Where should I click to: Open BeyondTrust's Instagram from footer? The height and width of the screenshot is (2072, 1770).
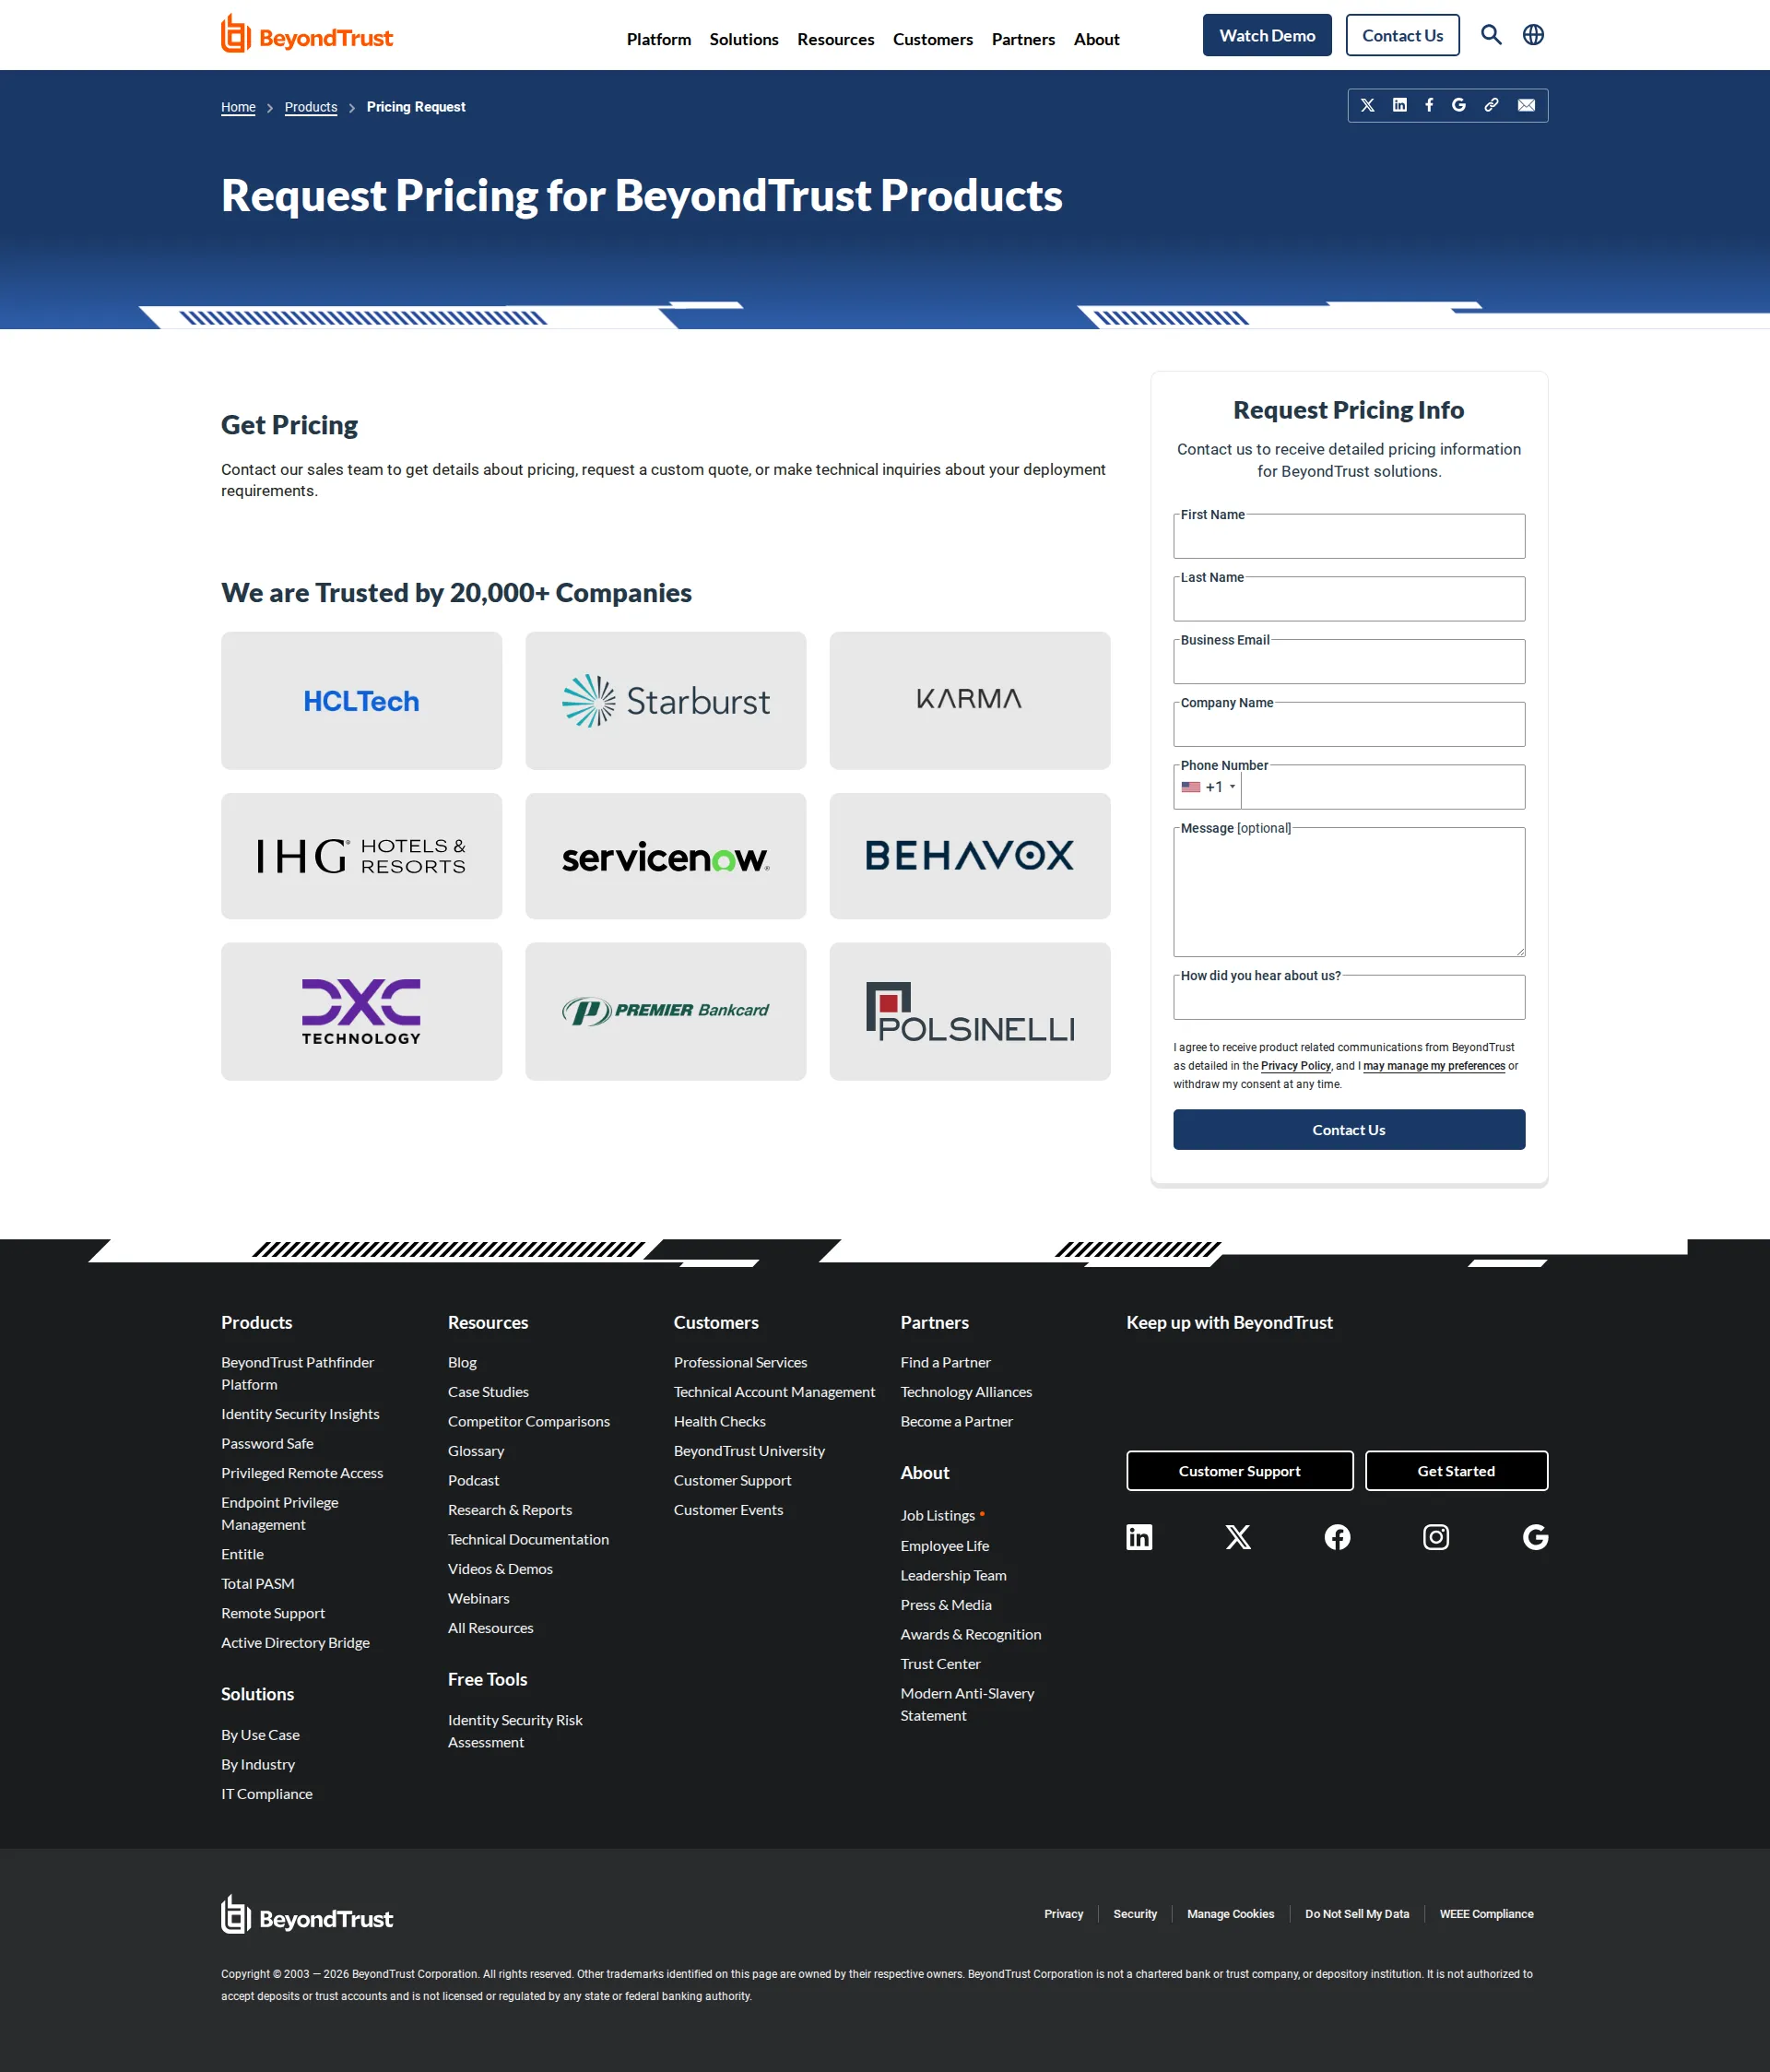[x=1436, y=1537]
